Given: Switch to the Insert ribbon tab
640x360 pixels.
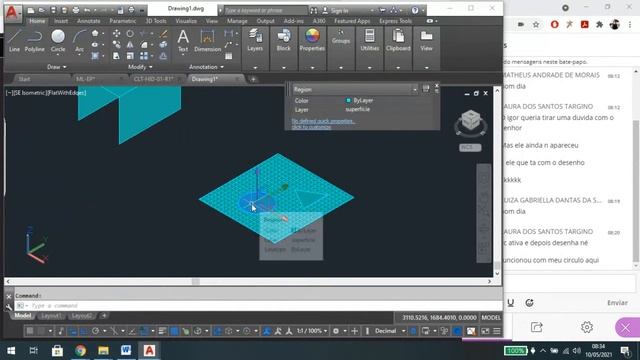Looking at the screenshot, I should [61, 21].
